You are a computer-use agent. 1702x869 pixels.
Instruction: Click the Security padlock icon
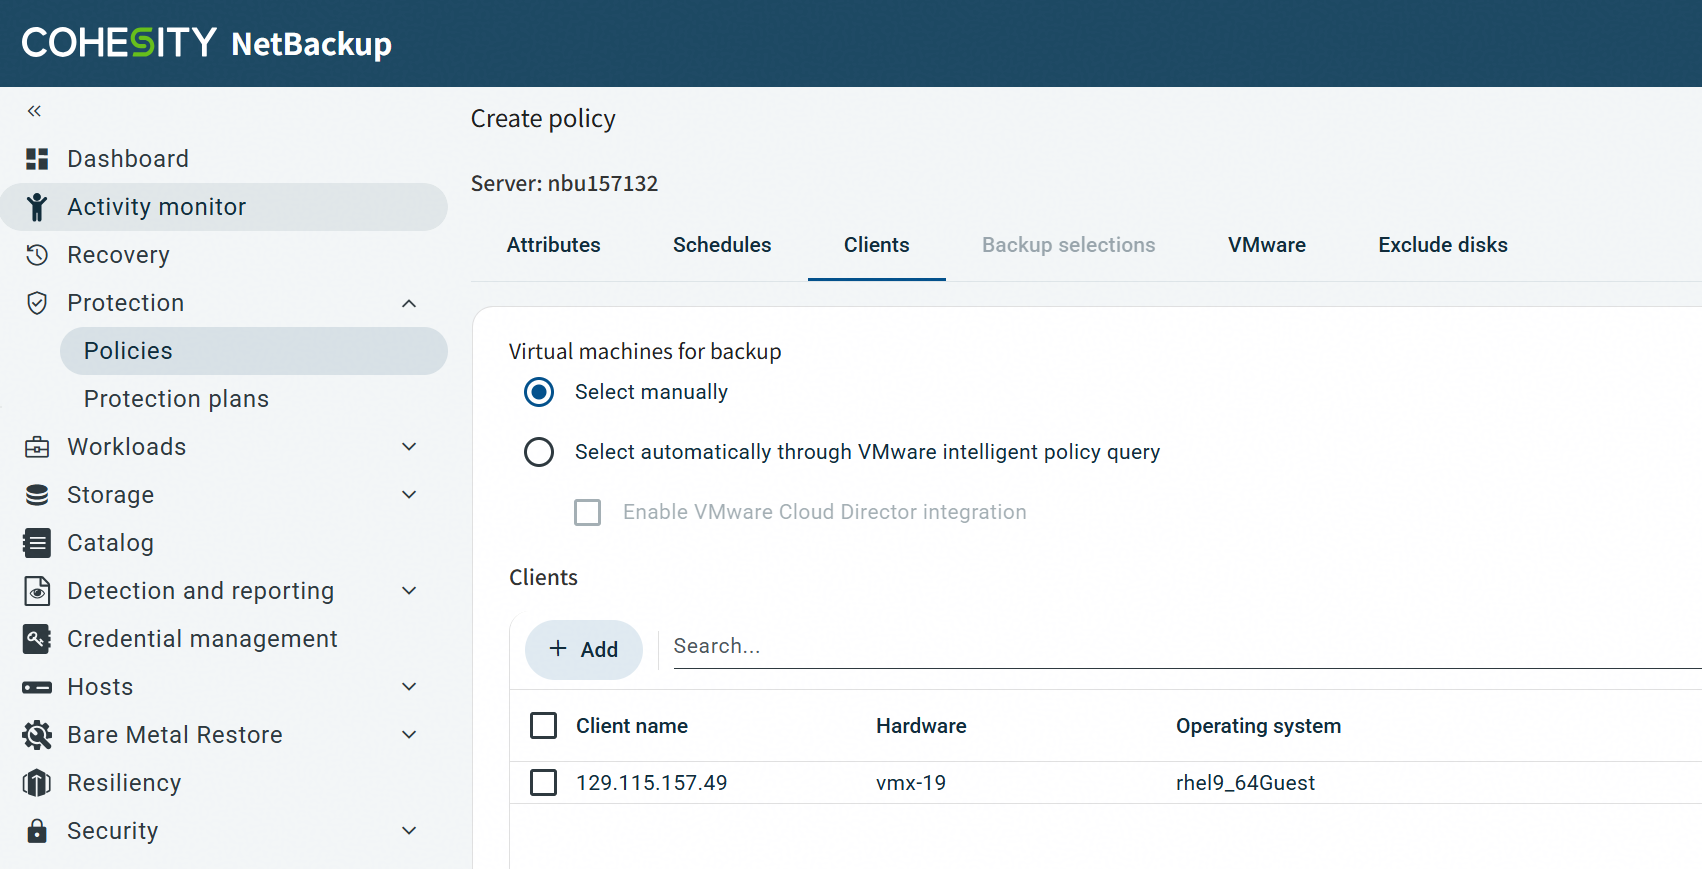[37, 831]
